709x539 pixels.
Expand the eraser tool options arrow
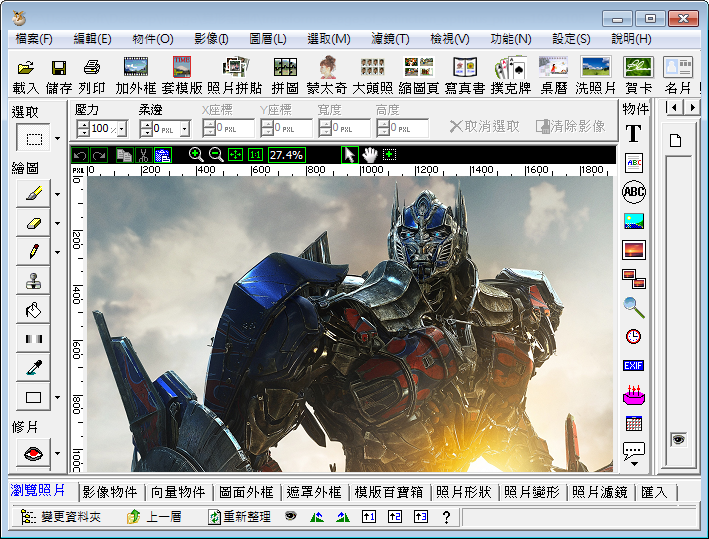[x=57, y=223]
